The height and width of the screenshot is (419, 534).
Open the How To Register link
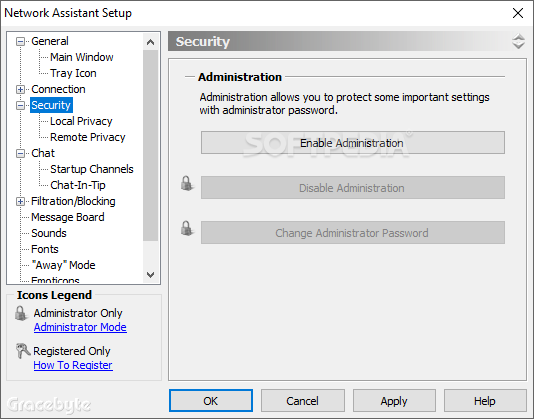click(x=73, y=365)
